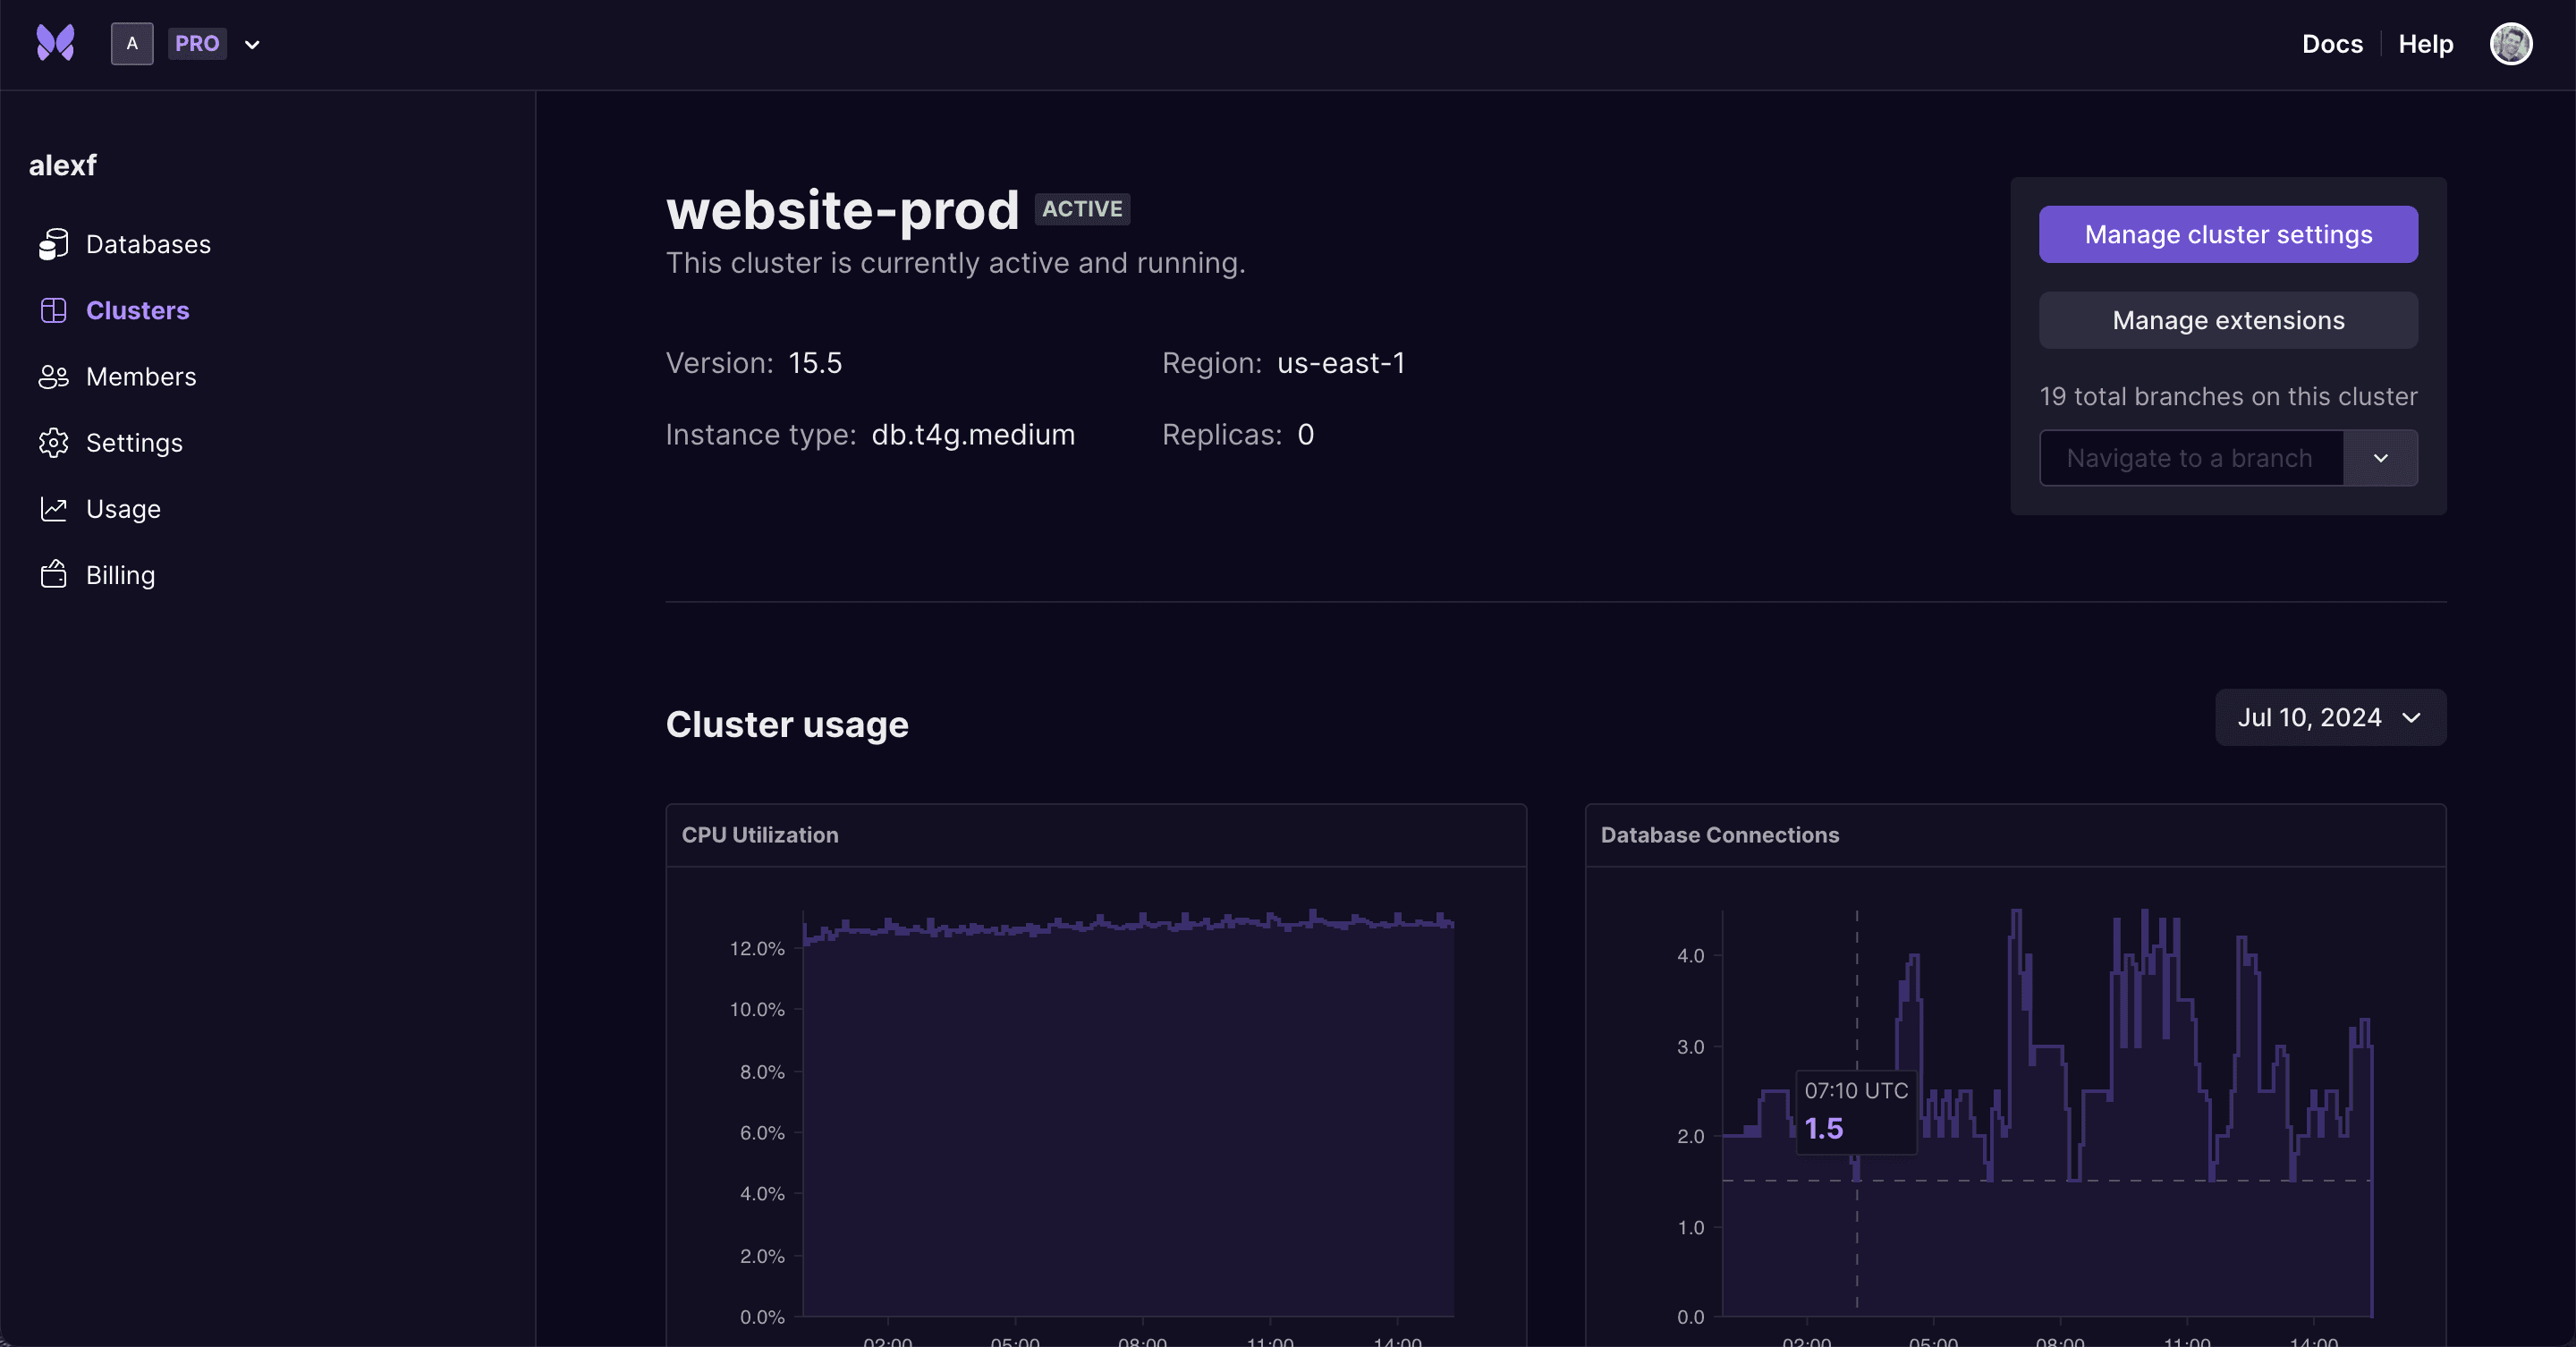Click the Settings gear icon
This screenshot has width=2576, height=1347.
coord(55,442)
